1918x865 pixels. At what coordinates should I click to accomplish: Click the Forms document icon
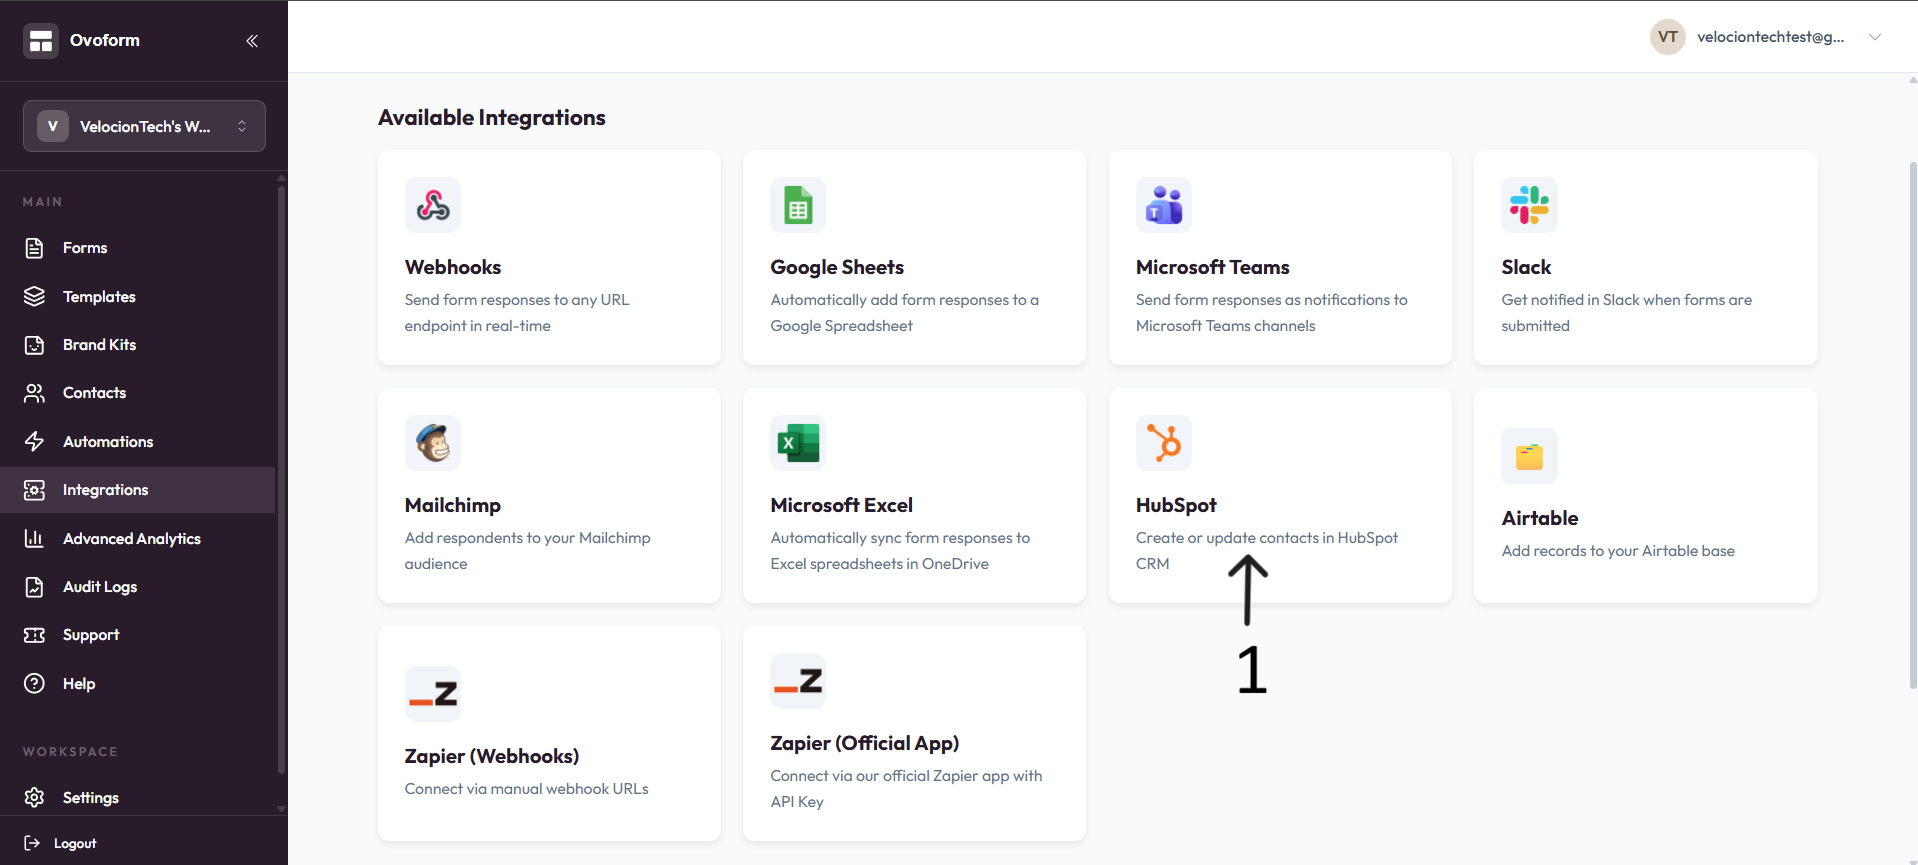click(34, 248)
